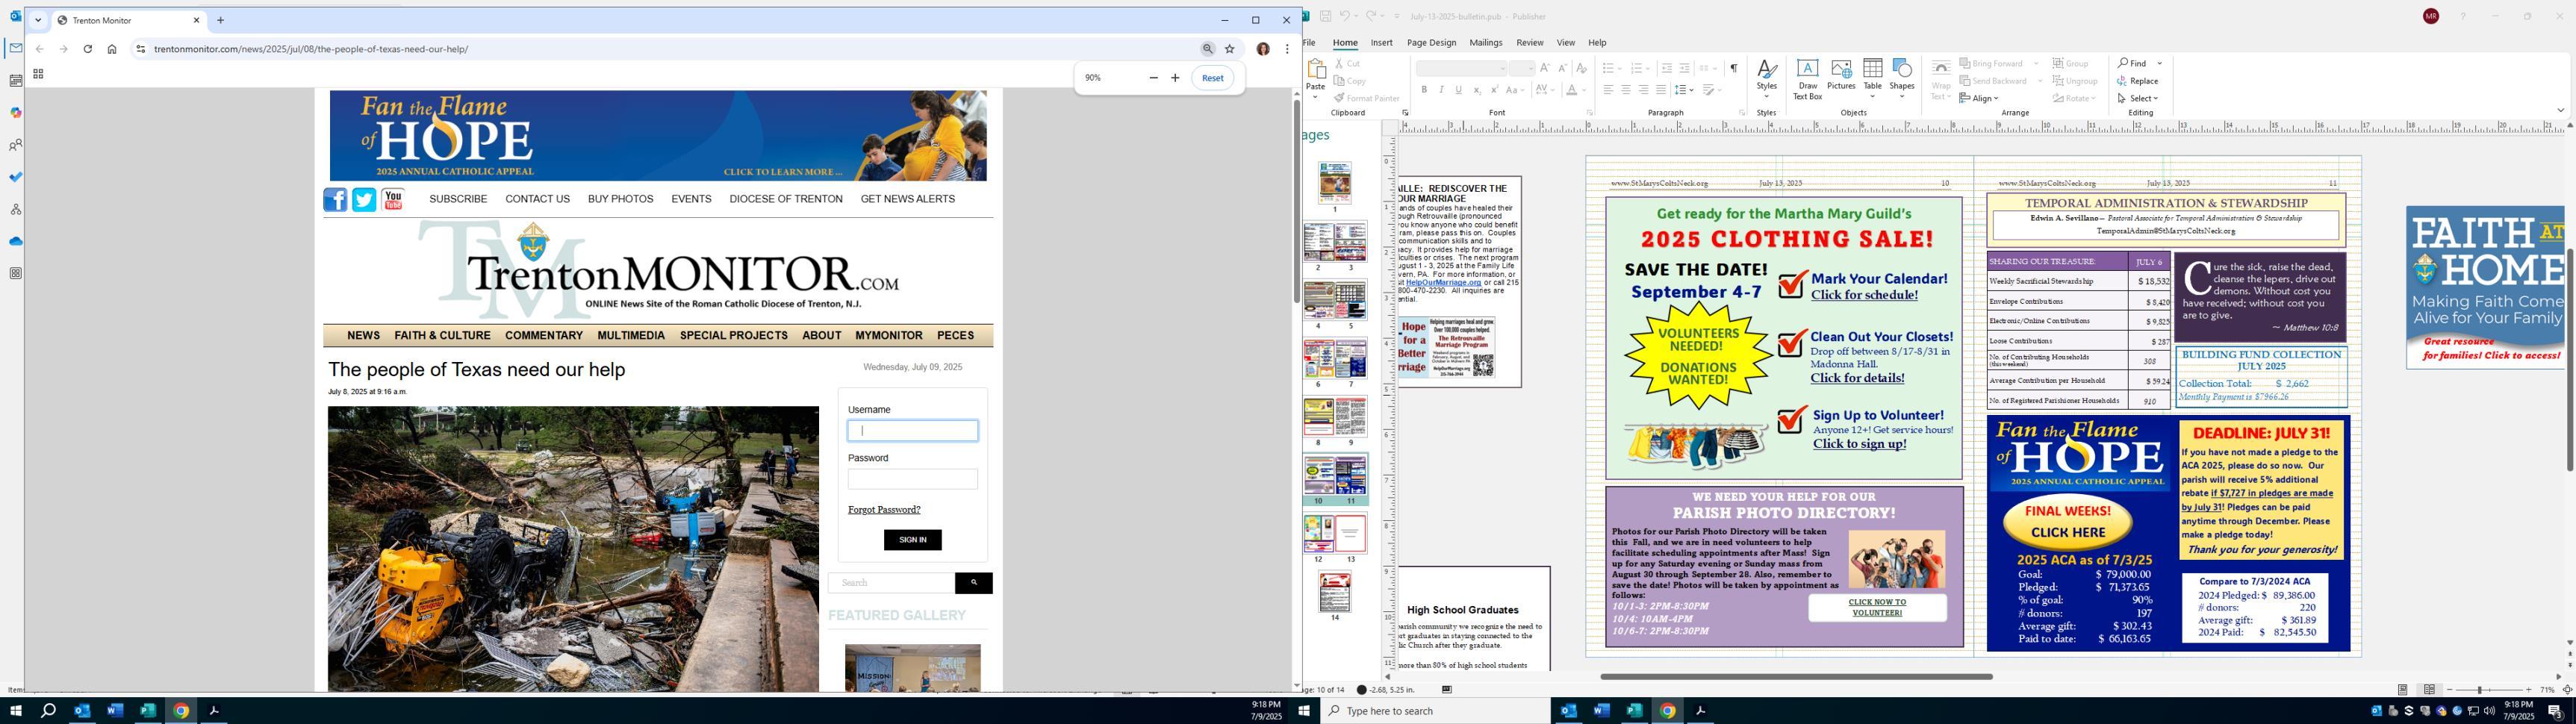Open the Review tab in Publisher

(x=1529, y=43)
